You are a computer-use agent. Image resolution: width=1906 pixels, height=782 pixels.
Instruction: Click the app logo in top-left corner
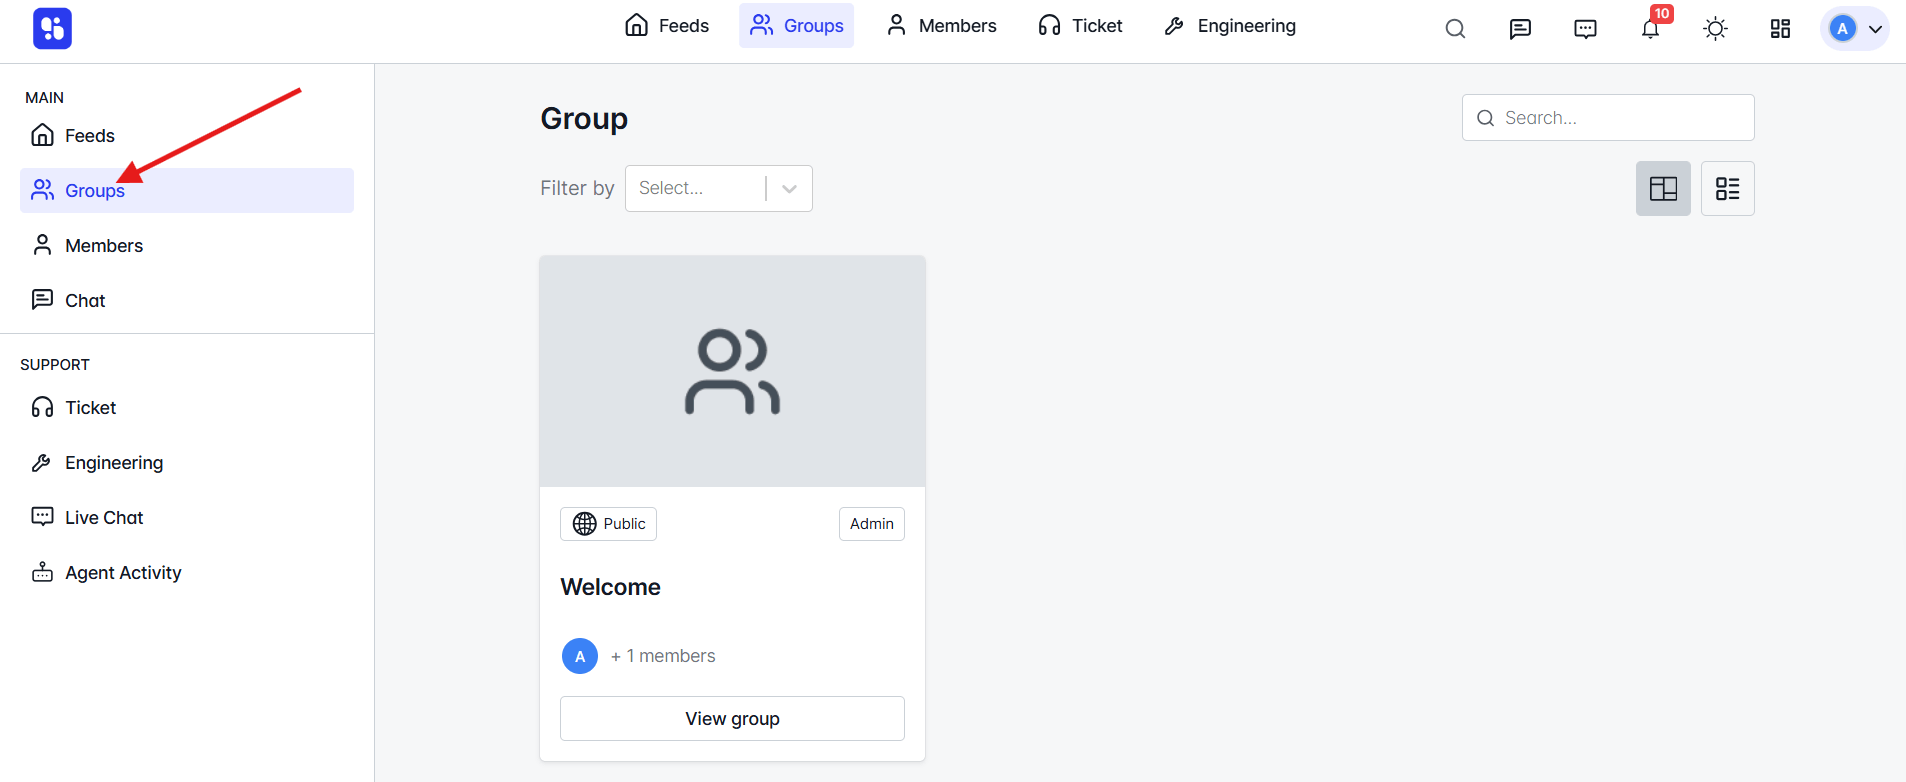tap(52, 28)
